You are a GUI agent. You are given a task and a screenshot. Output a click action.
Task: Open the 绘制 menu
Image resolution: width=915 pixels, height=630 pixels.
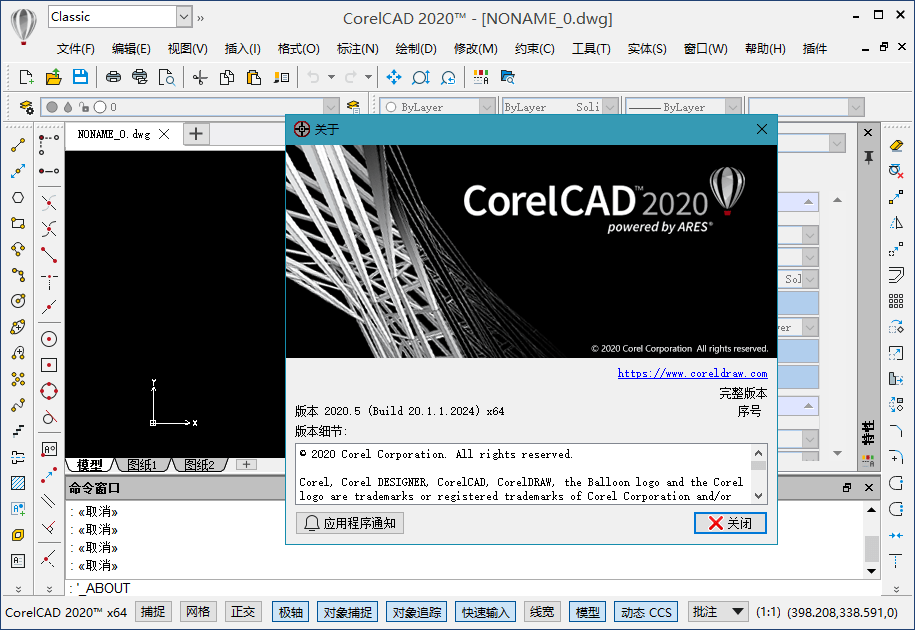pos(415,48)
